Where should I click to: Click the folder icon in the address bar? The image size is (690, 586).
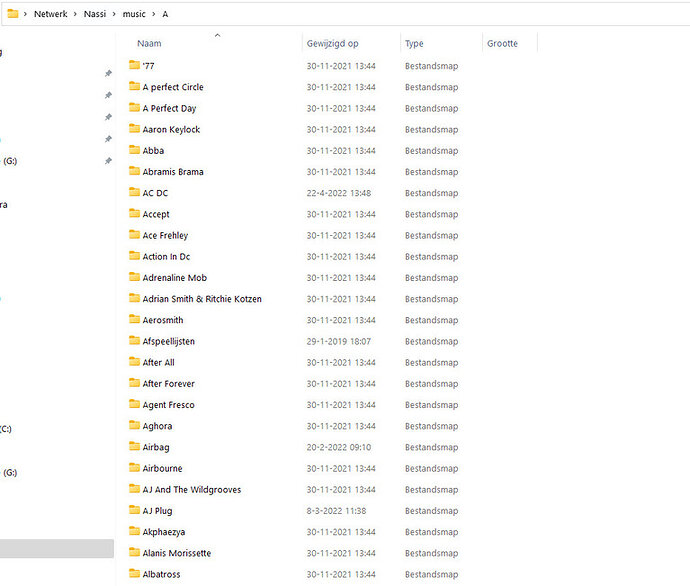click(x=13, y=14)
